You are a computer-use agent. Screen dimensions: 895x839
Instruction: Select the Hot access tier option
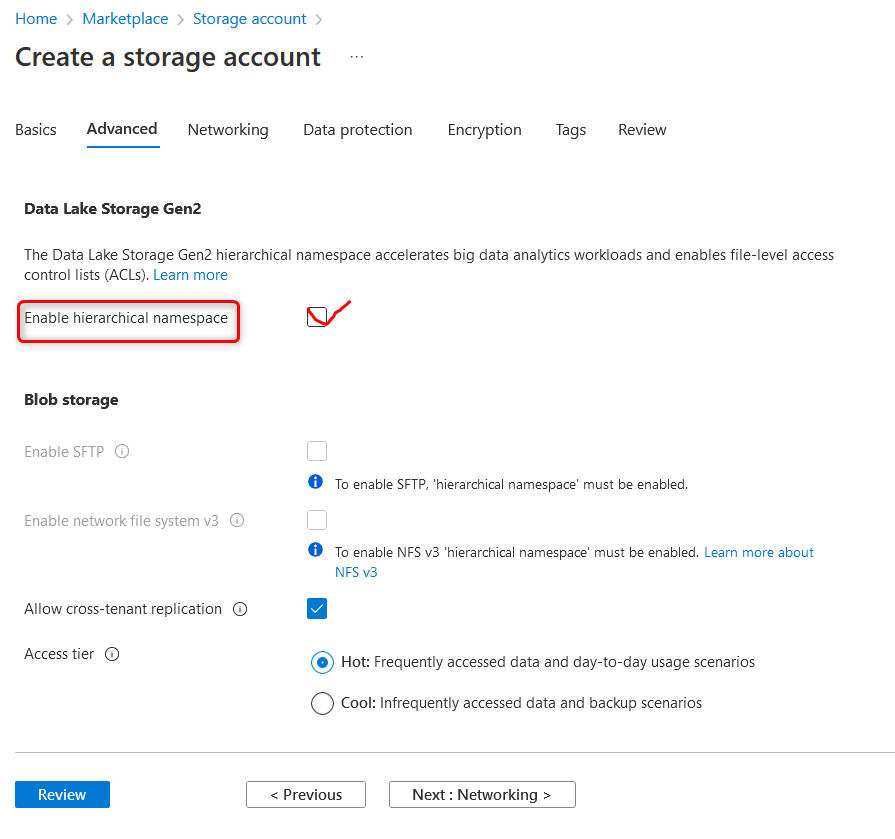322,662
